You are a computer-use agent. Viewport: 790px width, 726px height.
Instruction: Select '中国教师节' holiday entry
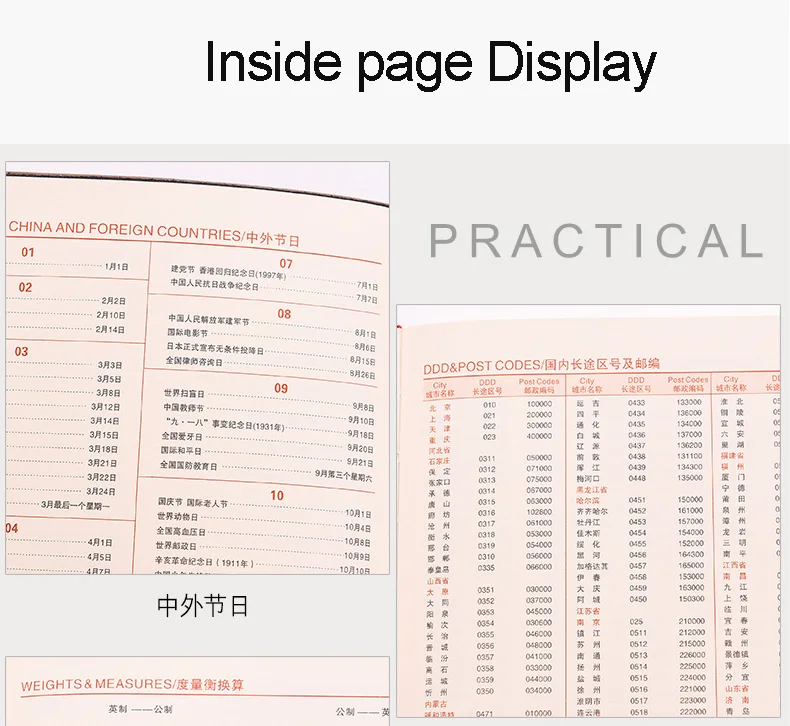[183, 407]
